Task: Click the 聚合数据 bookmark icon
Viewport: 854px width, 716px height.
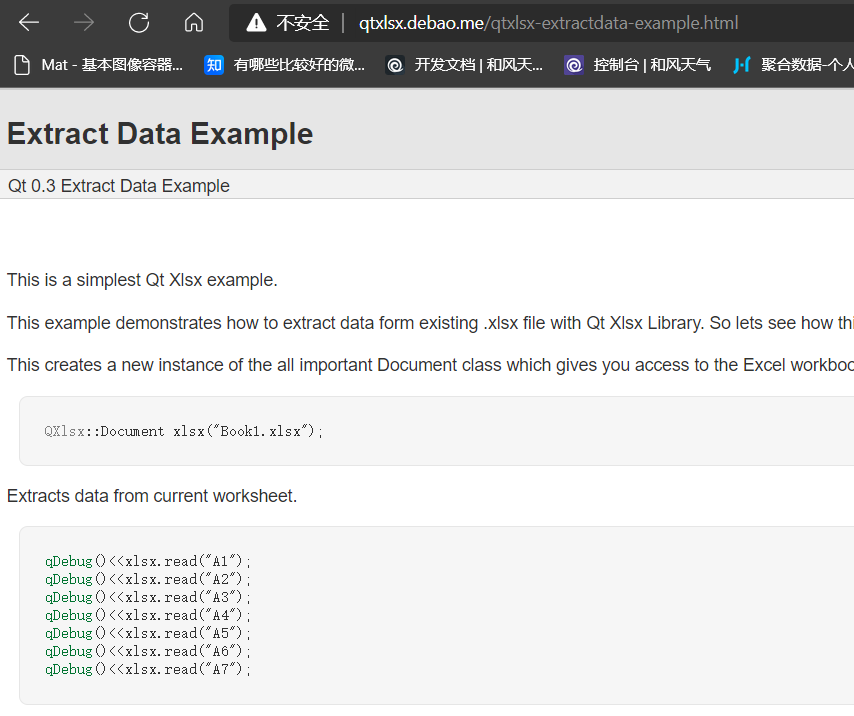Action: (741, 65)
